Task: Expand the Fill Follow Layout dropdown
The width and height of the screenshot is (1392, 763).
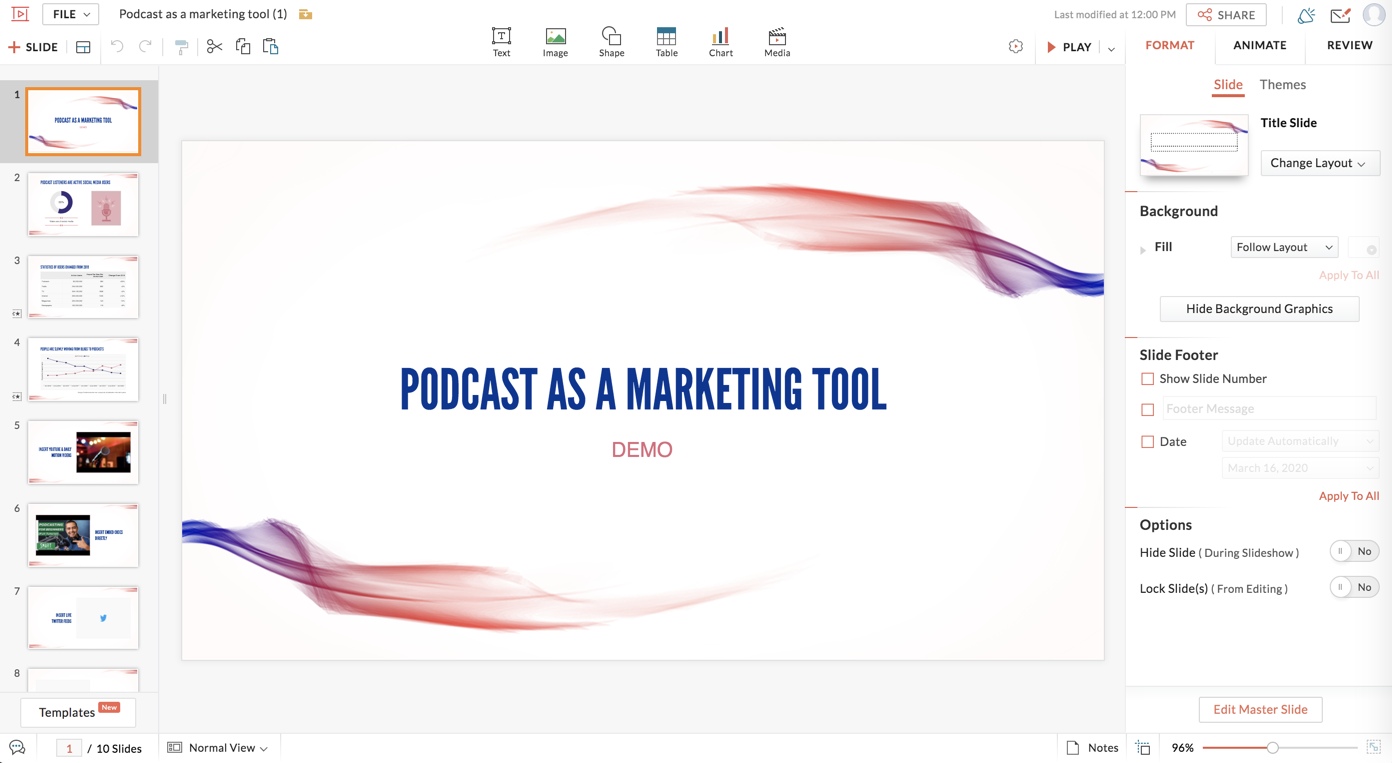Action: pos(1284,247)
